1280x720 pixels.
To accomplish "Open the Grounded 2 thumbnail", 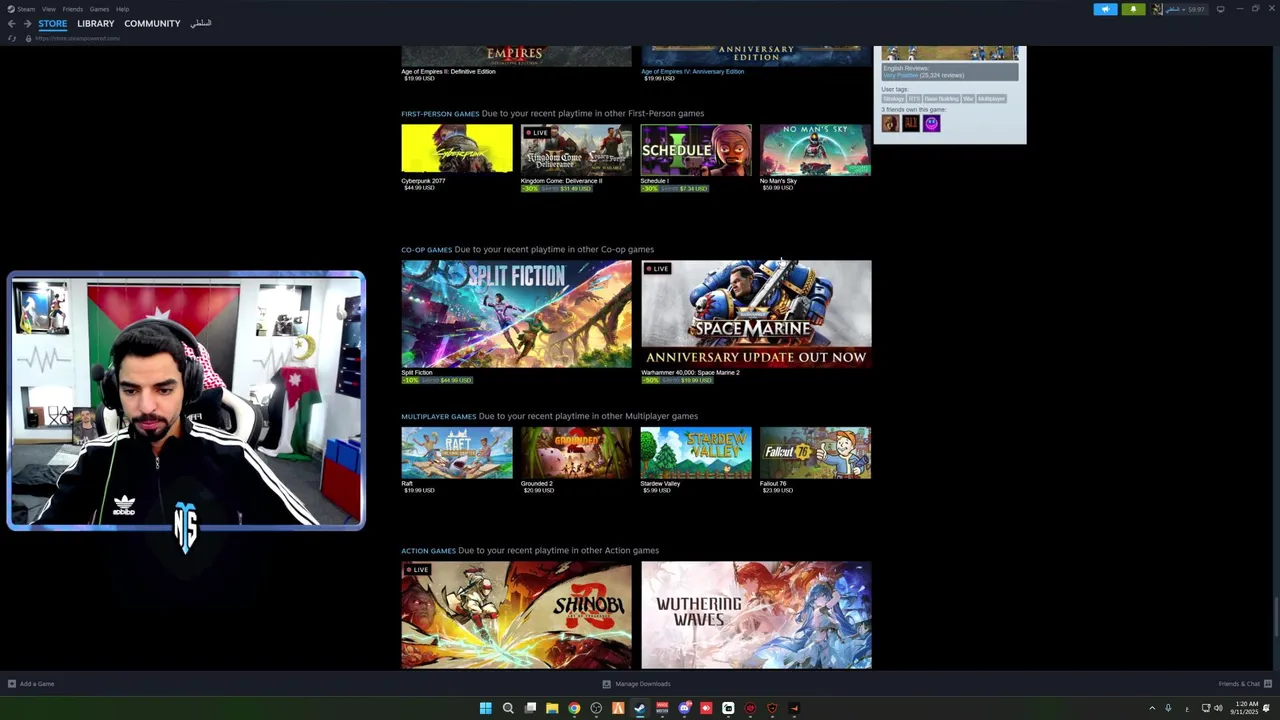I will point(576,453).
